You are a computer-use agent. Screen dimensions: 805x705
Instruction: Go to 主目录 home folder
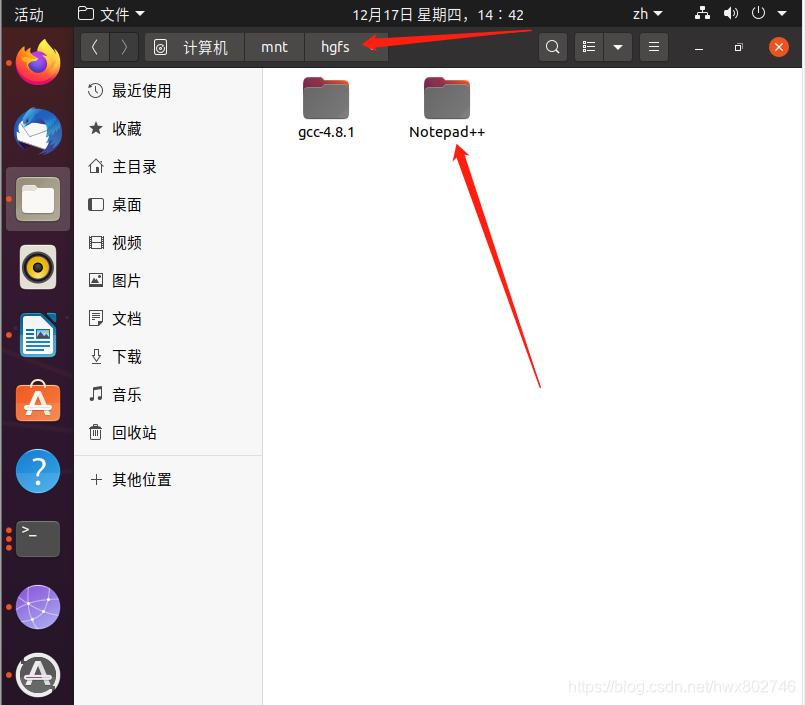[x=168, y=167]
